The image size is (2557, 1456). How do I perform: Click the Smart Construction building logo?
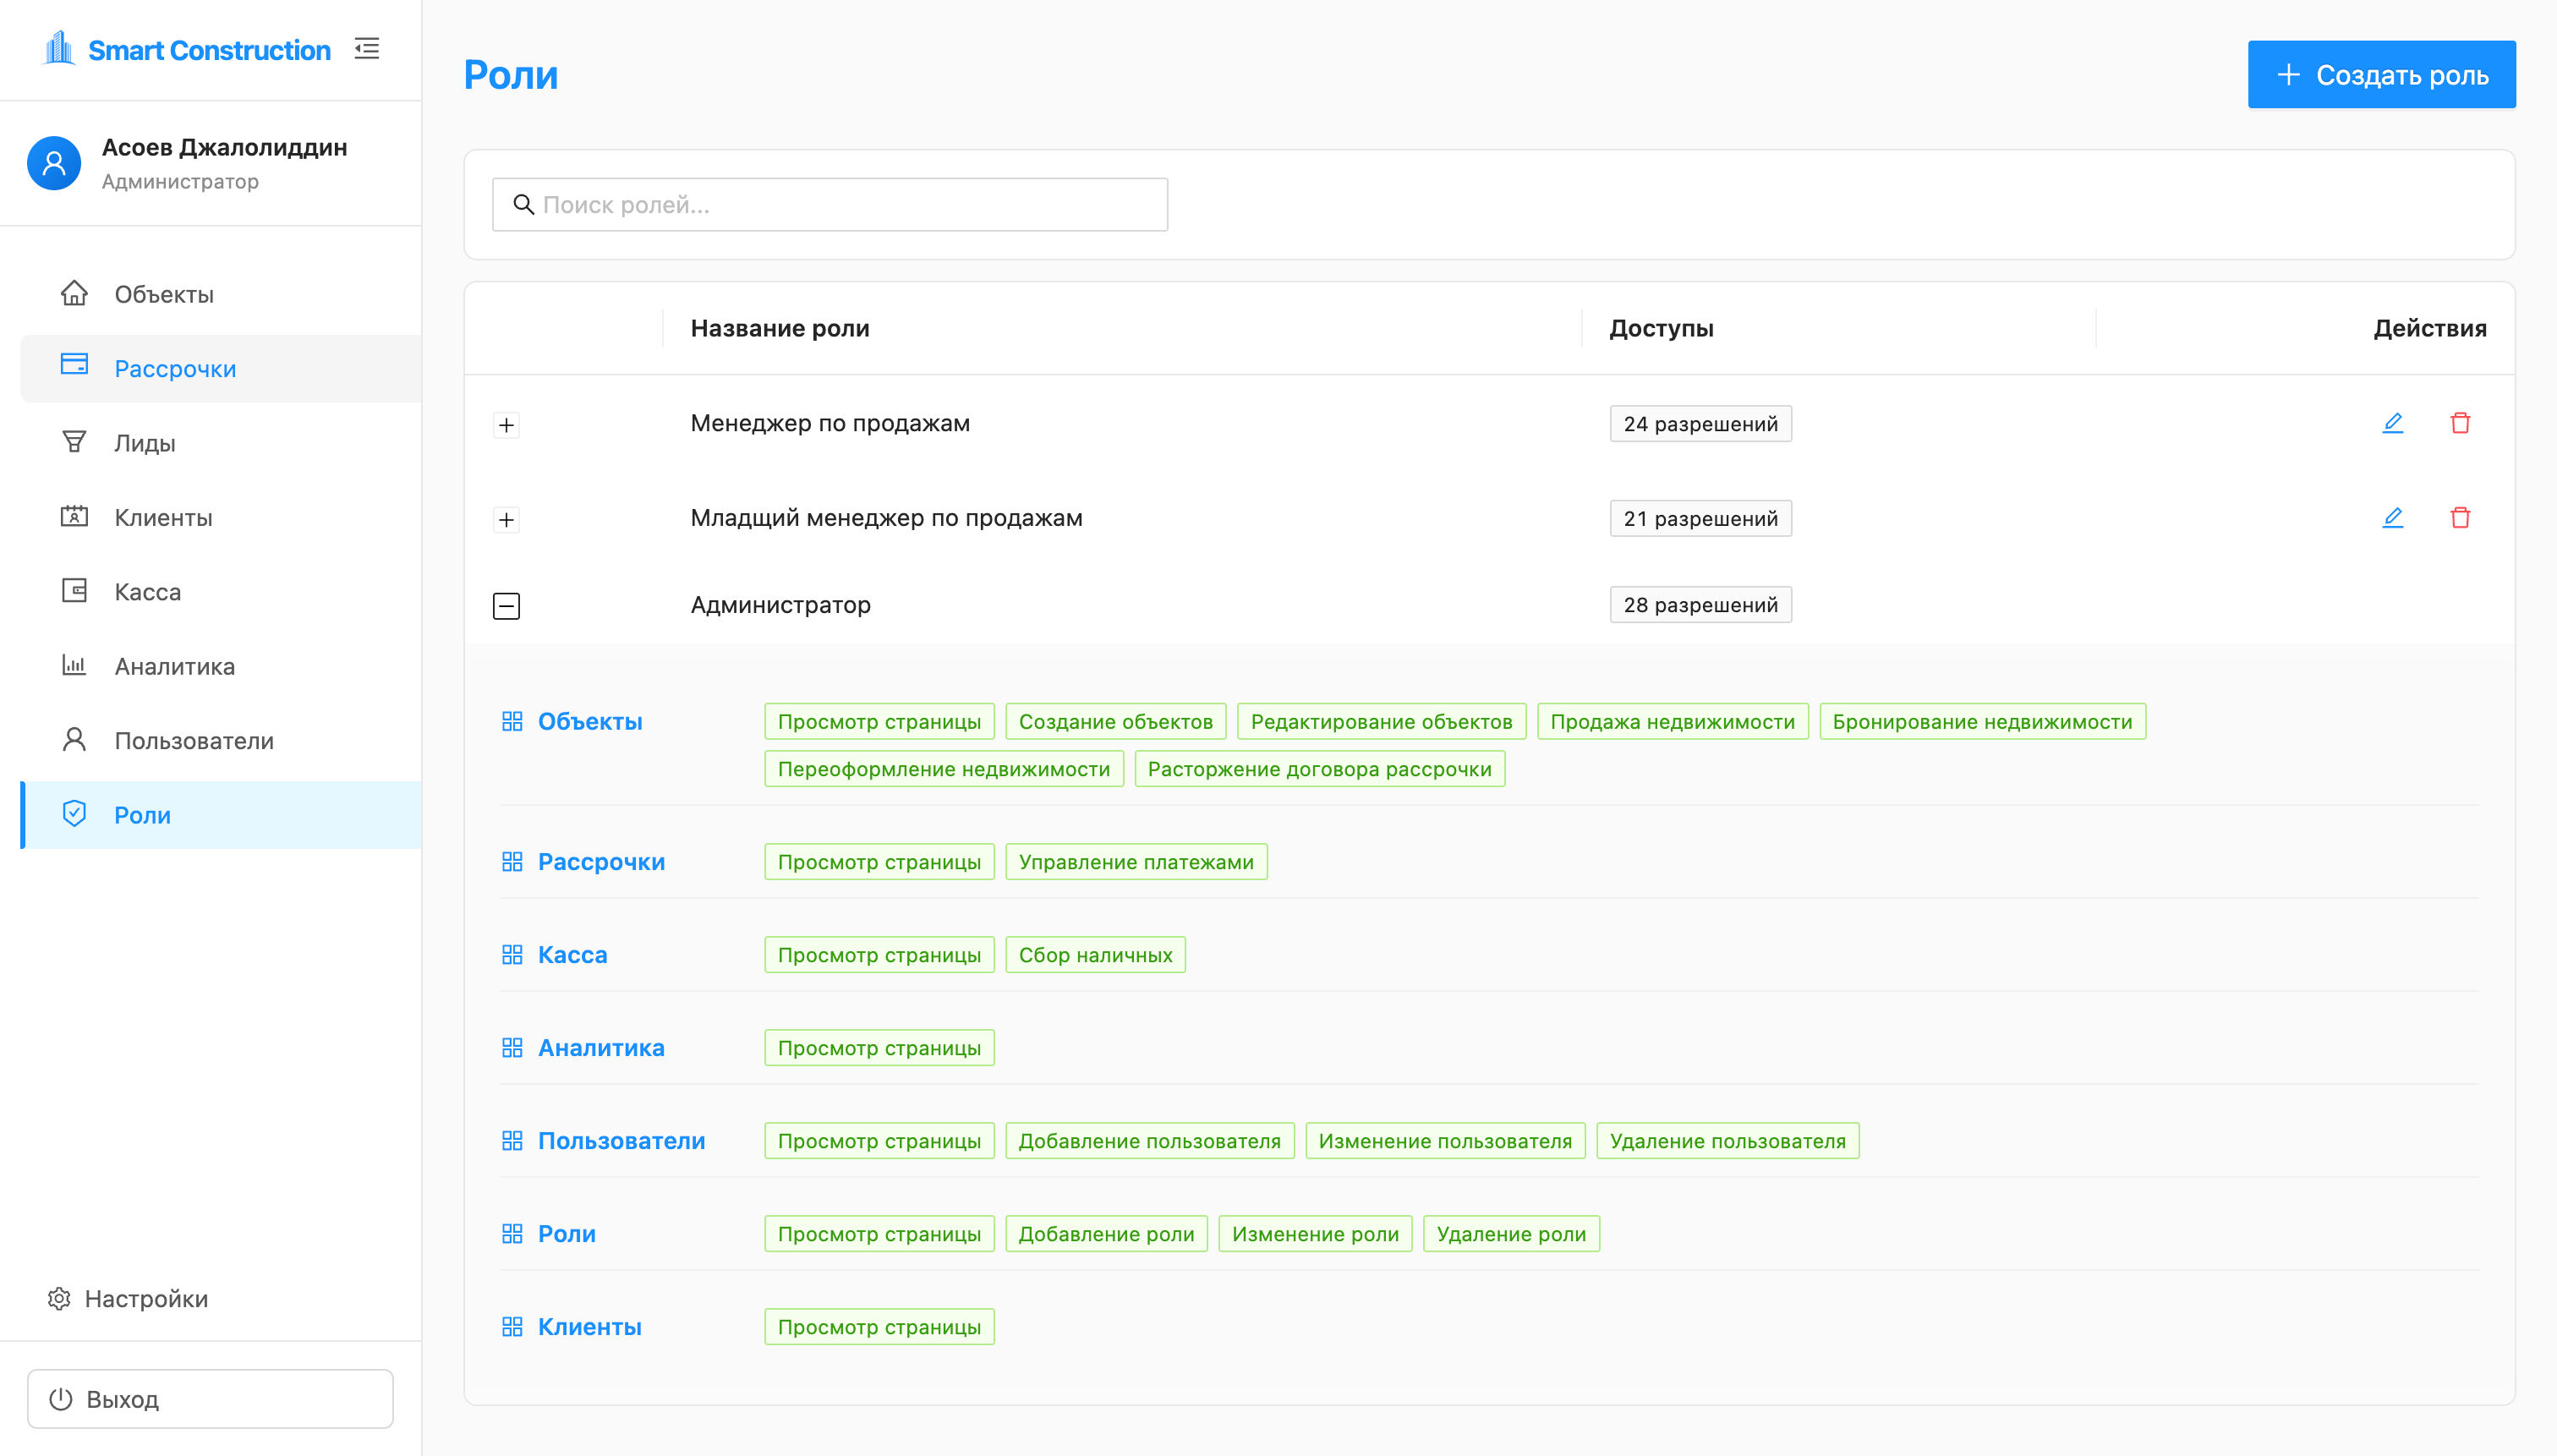pos(60,49)
